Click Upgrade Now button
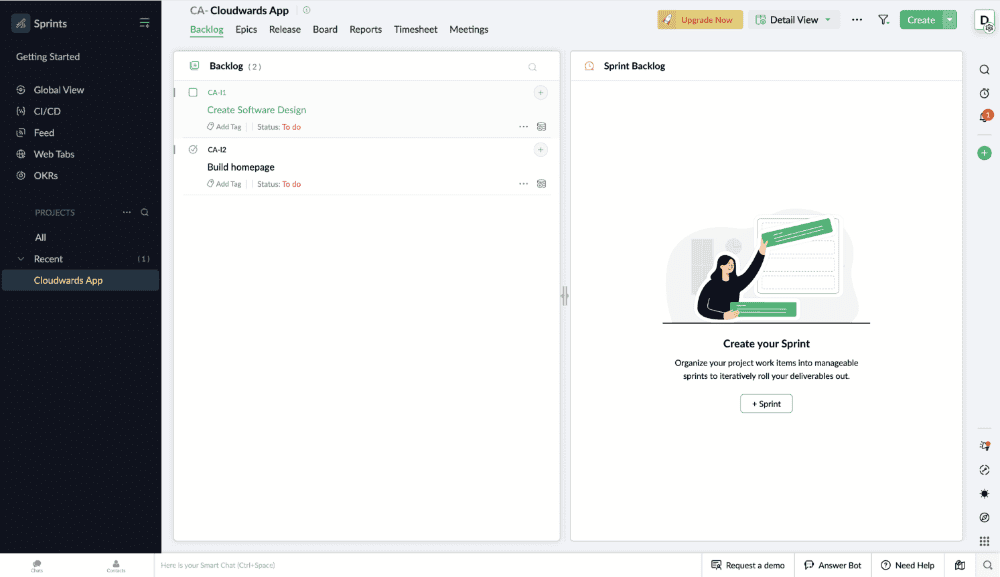This screenshot has height=577, width=1000. click(700, 20)
